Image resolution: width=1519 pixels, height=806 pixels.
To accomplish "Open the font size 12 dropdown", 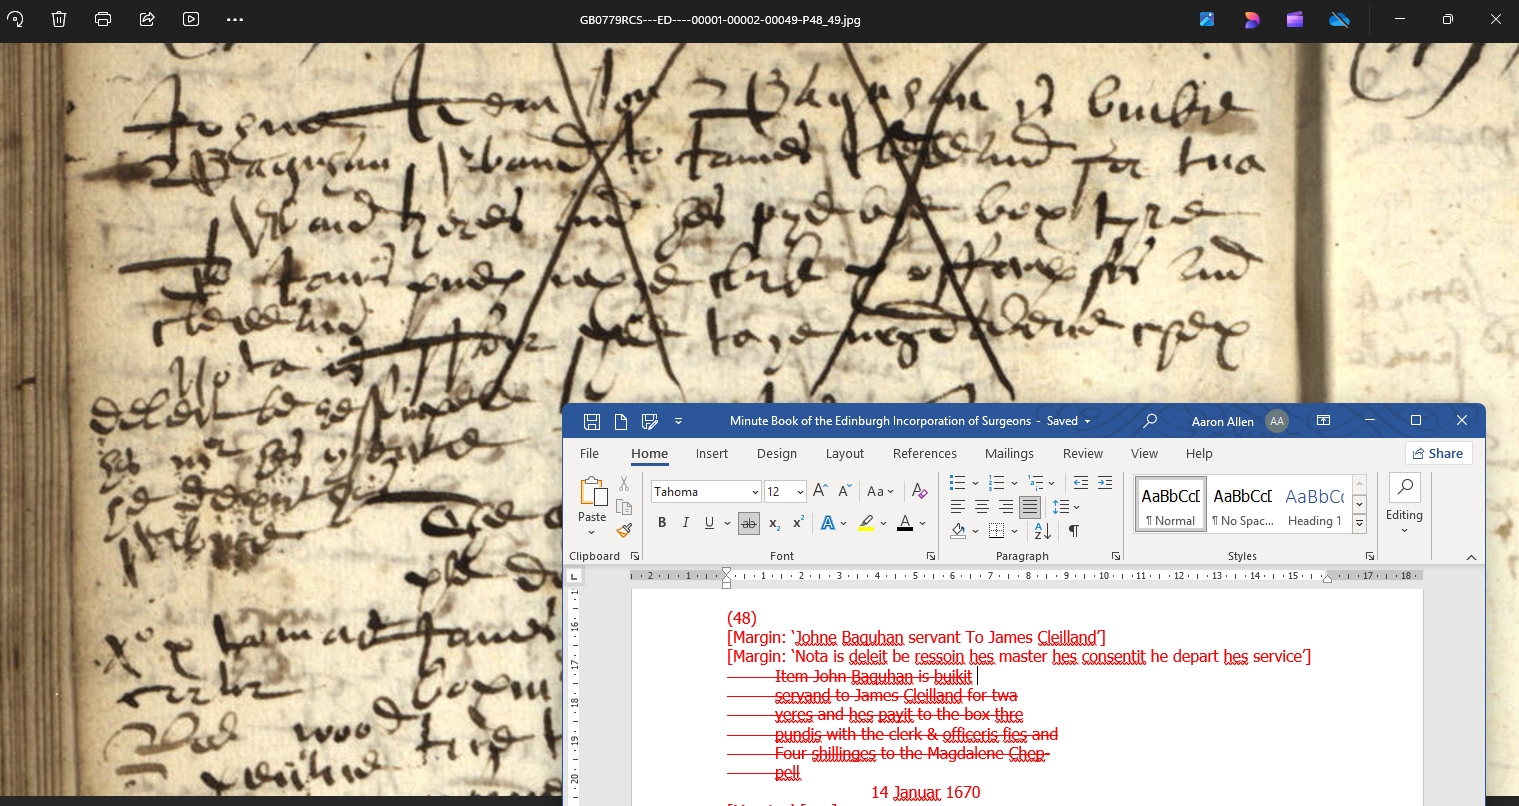I will point(800,492).
